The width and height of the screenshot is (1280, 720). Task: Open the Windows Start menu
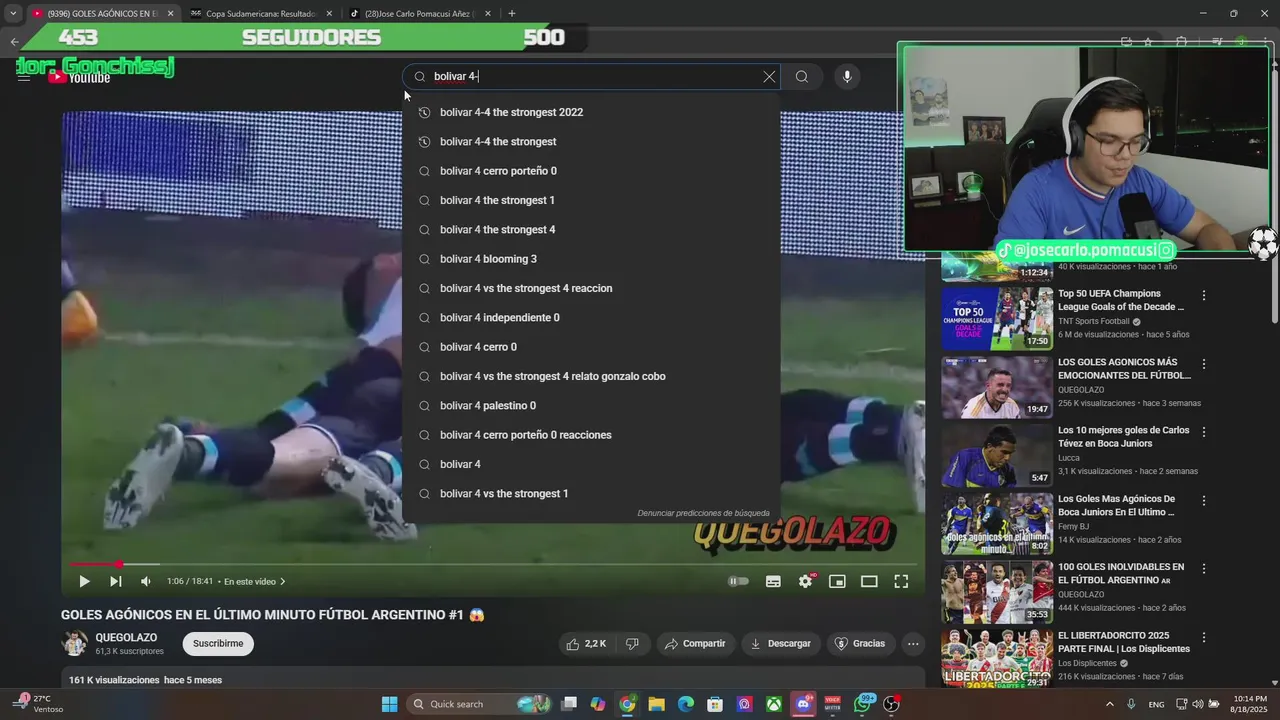[390, 704]
